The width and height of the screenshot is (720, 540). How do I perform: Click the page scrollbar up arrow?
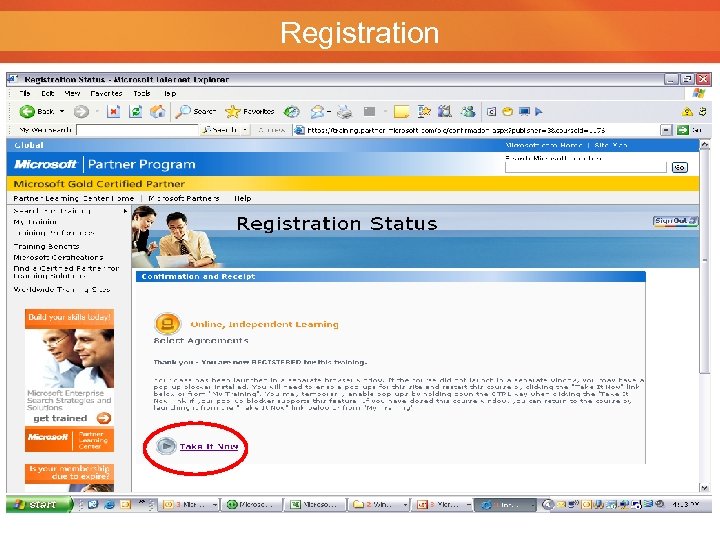tap(704, 146)
